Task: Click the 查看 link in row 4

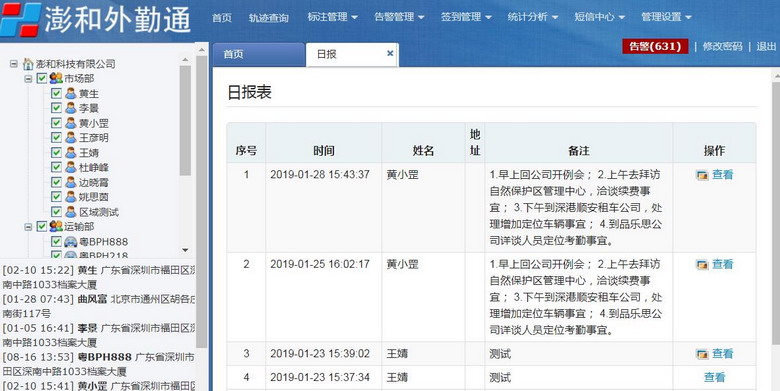Action: click(714, 378)
